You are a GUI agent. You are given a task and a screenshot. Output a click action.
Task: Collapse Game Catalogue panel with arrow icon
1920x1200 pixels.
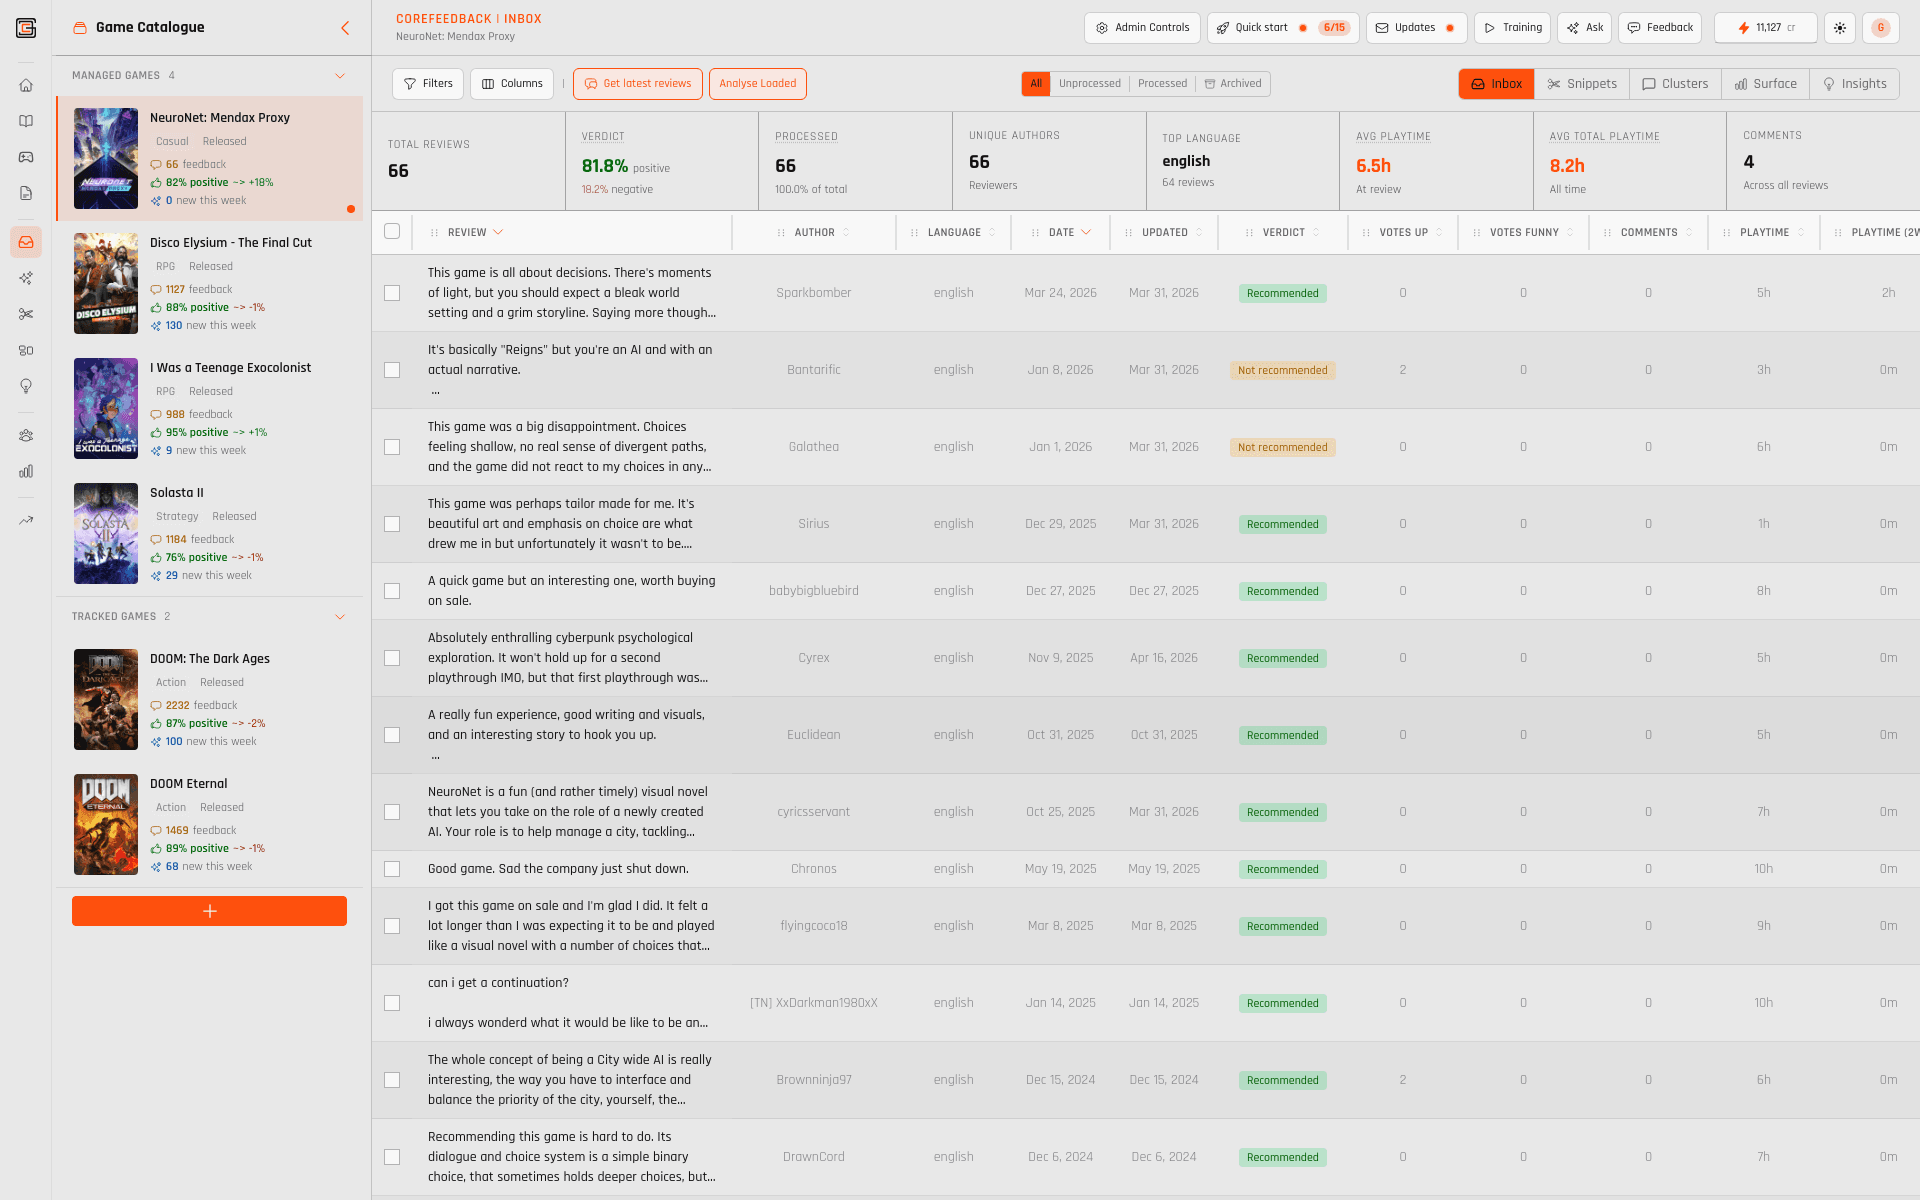point(345,28)
